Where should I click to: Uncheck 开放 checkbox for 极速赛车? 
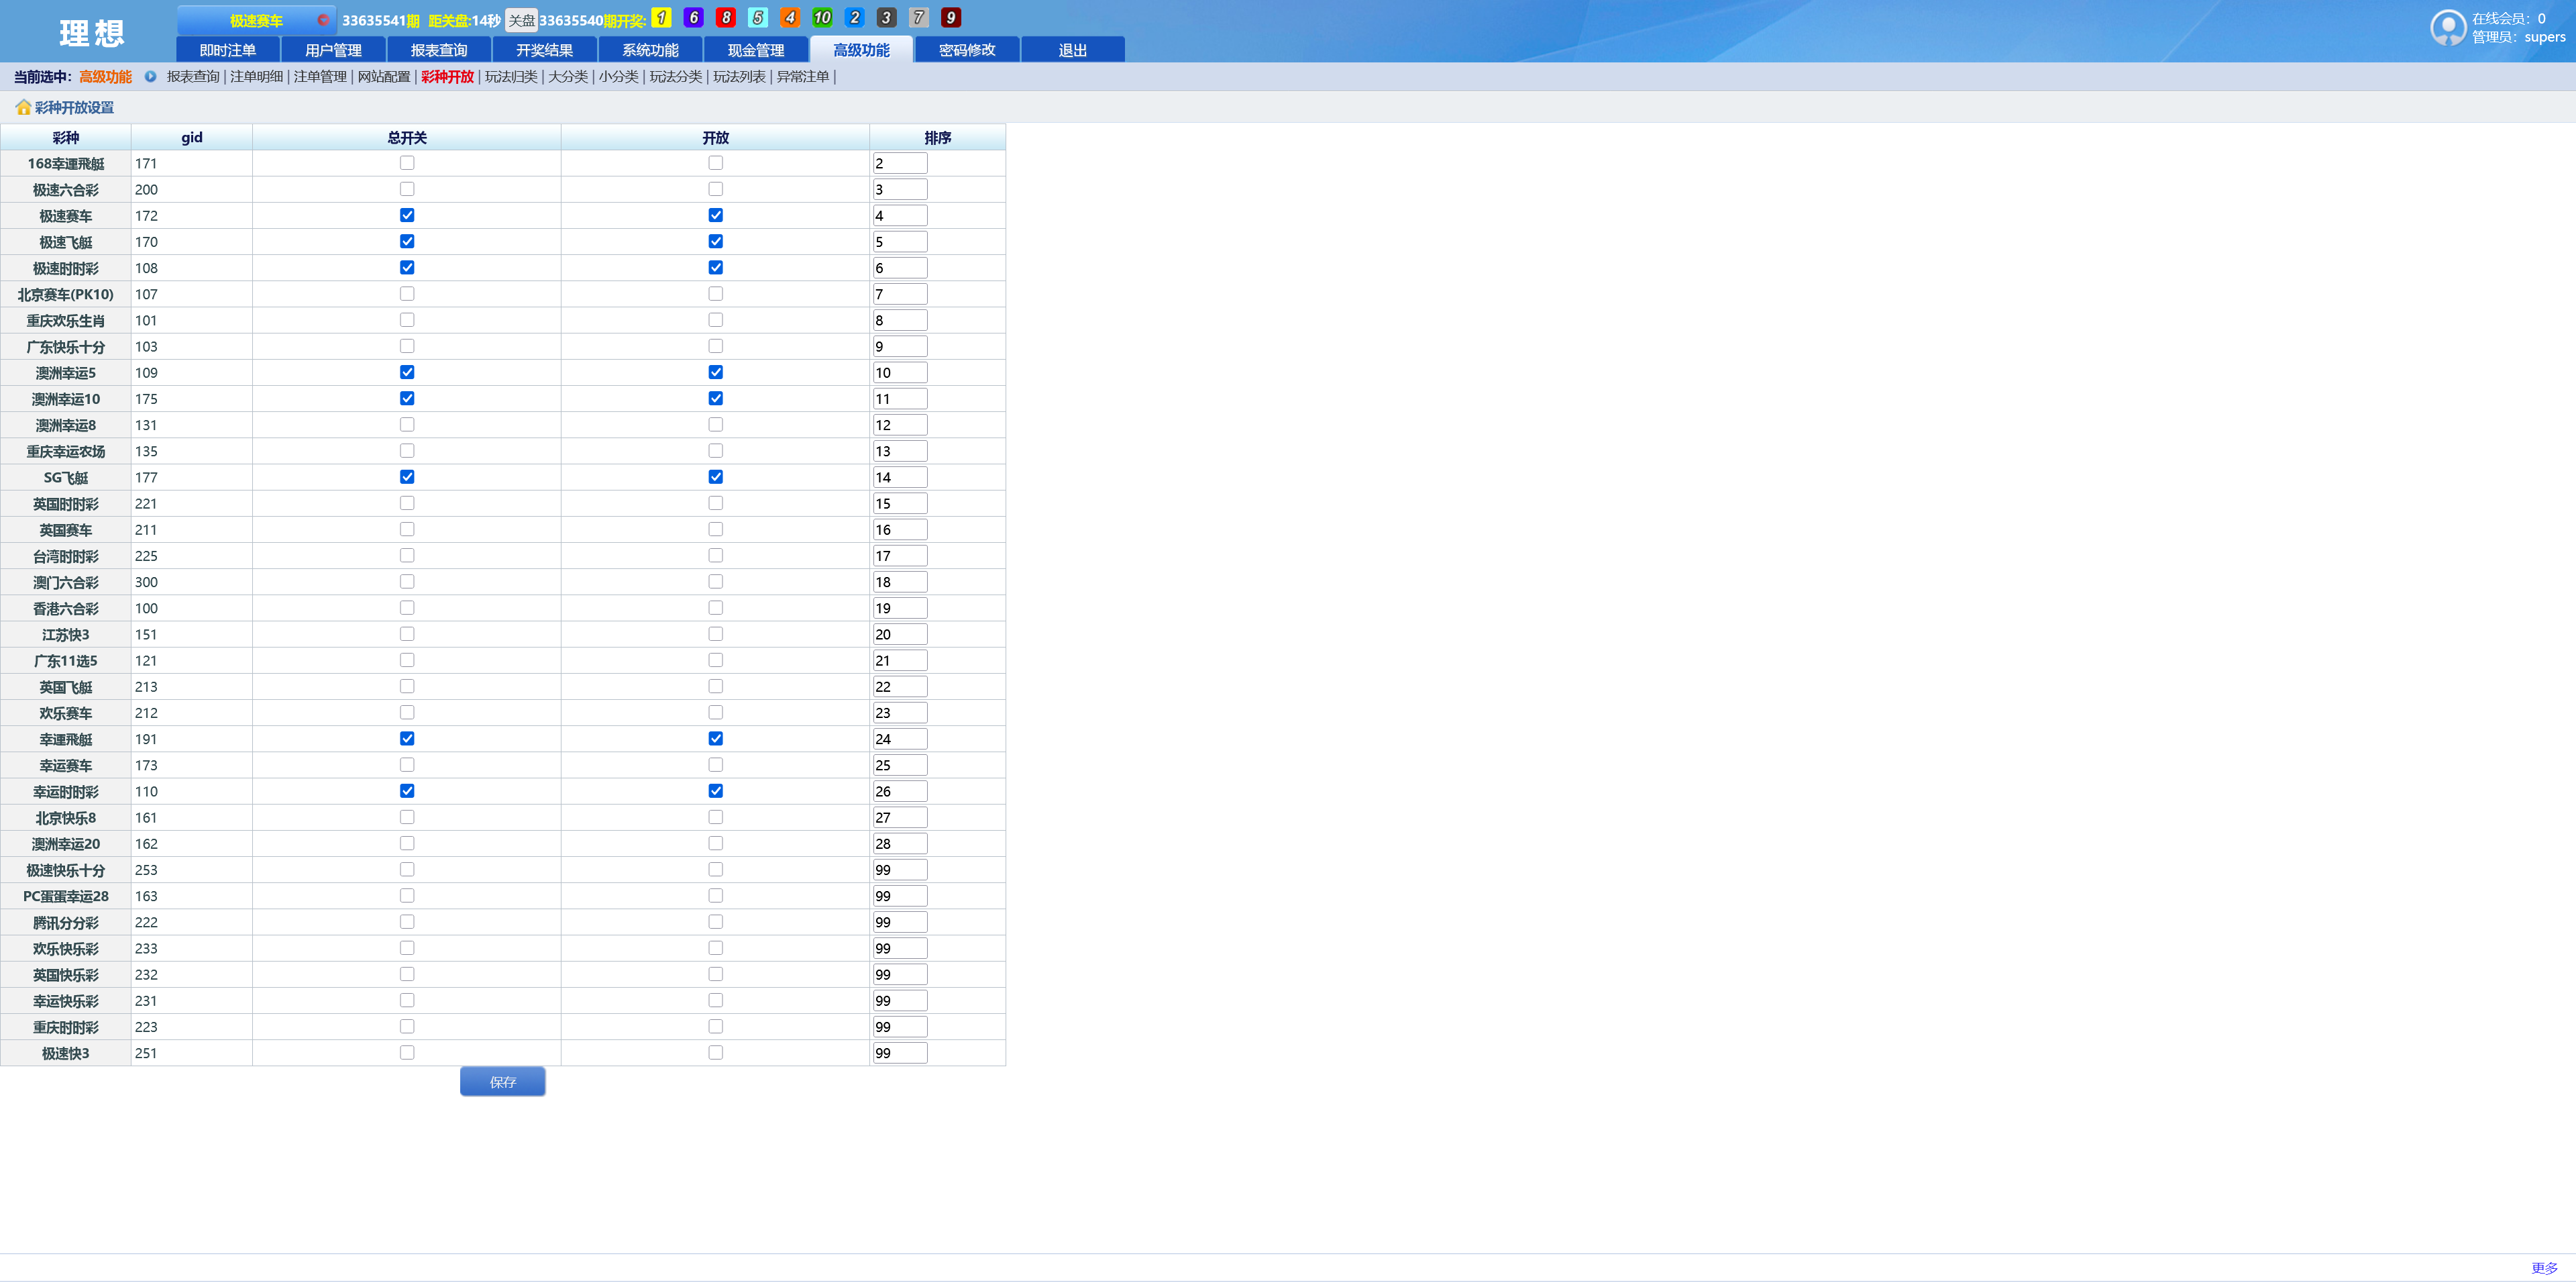715,215
